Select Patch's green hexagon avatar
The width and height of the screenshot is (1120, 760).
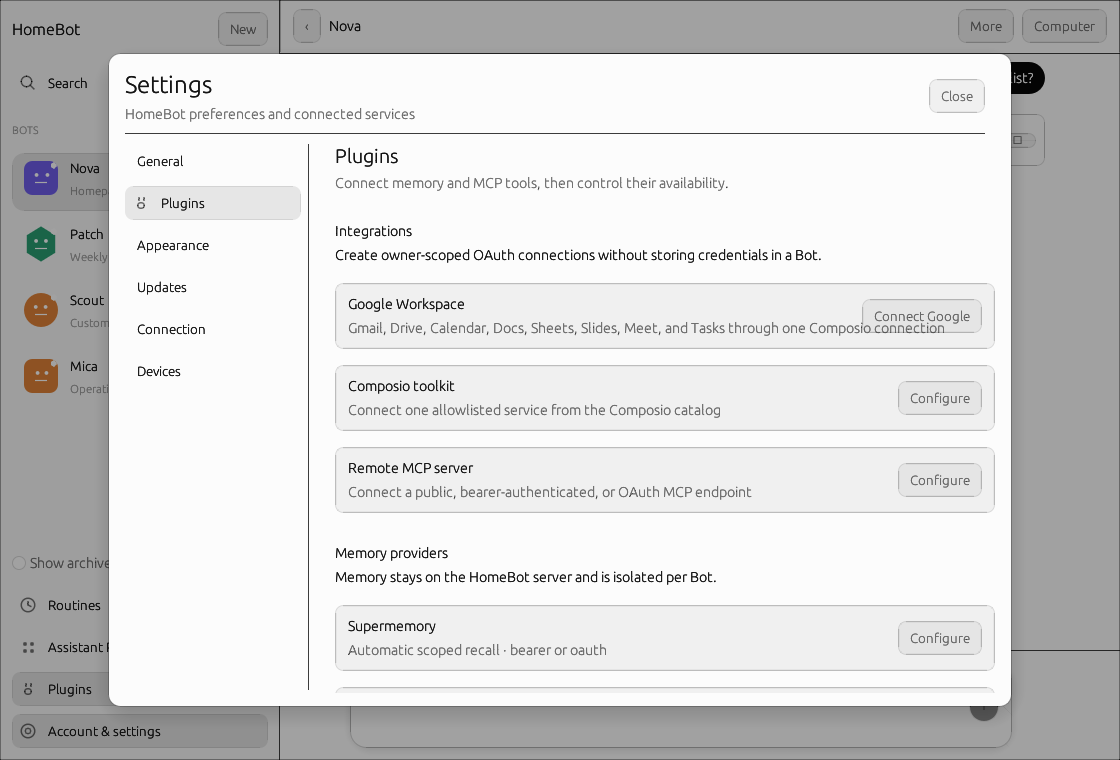[41, 244]
